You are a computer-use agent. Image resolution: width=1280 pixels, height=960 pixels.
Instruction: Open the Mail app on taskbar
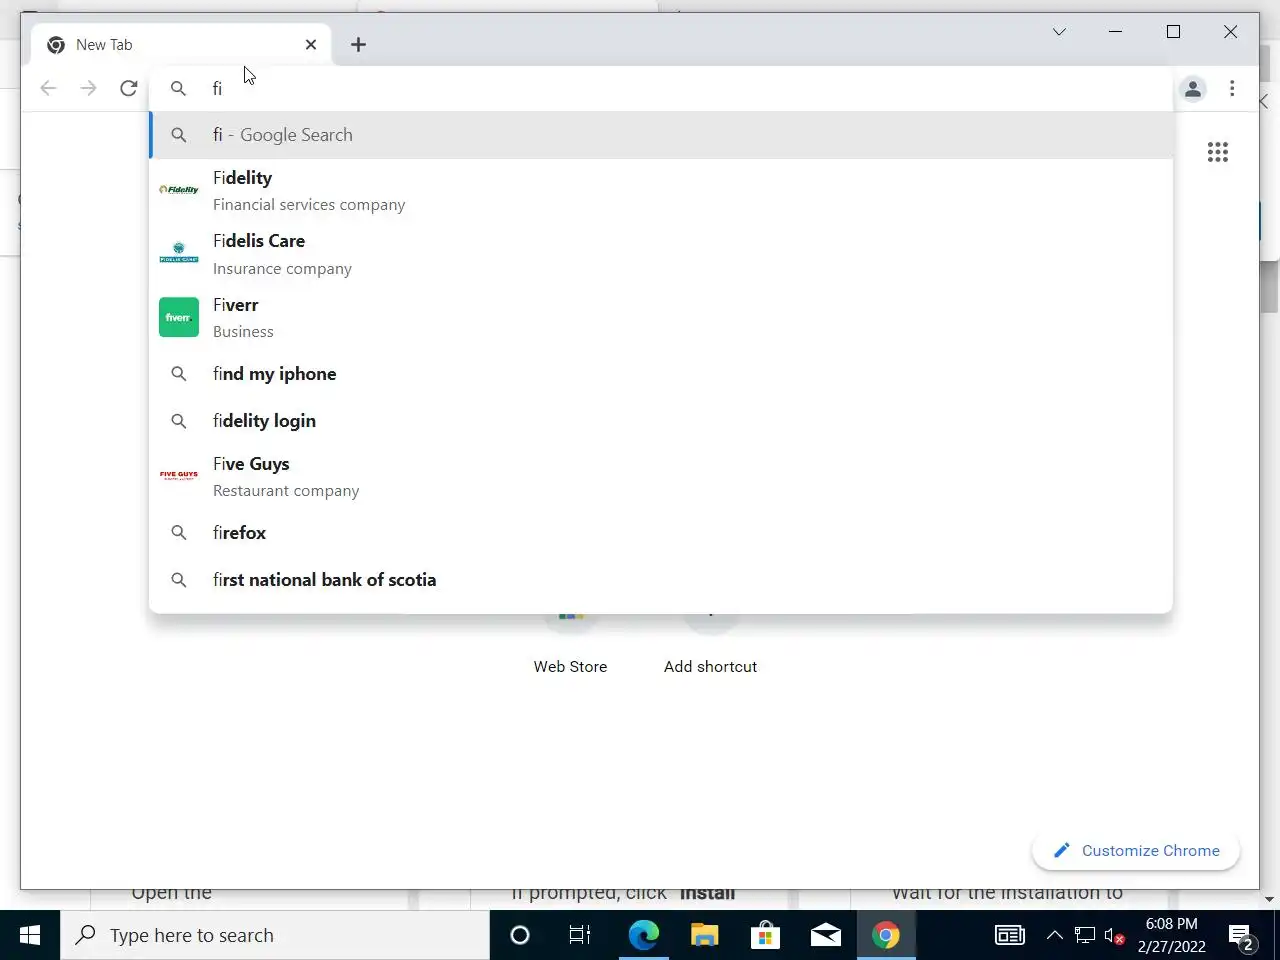pos(825,935)
